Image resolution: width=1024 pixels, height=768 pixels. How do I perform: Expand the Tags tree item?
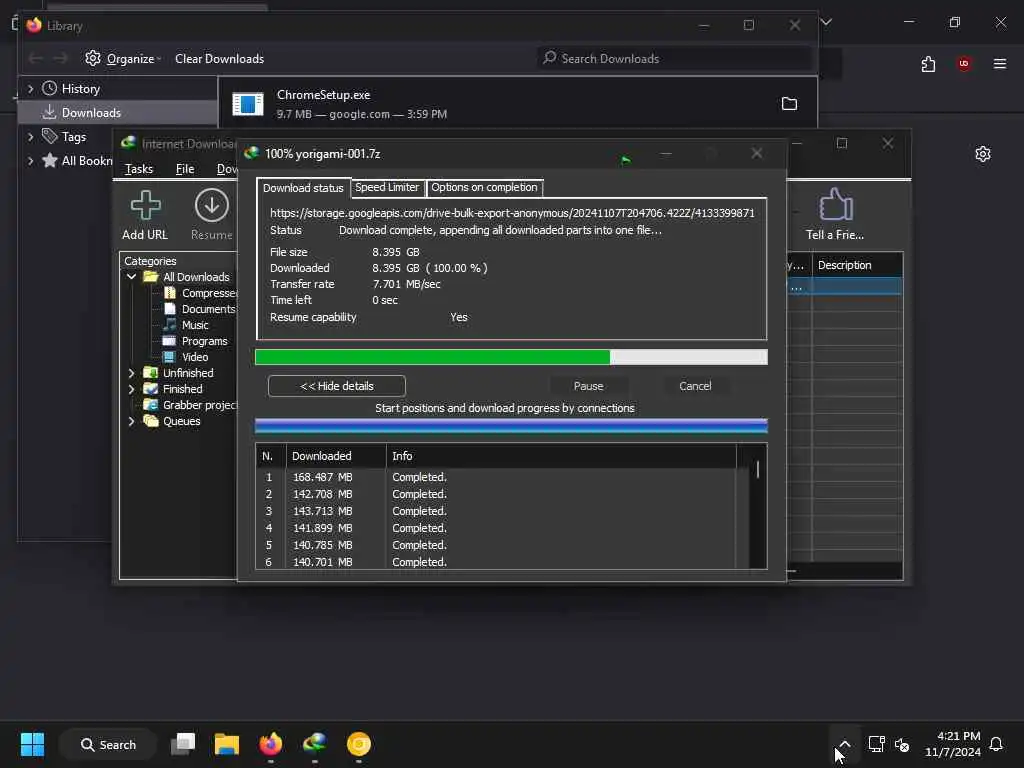(30, 136)
